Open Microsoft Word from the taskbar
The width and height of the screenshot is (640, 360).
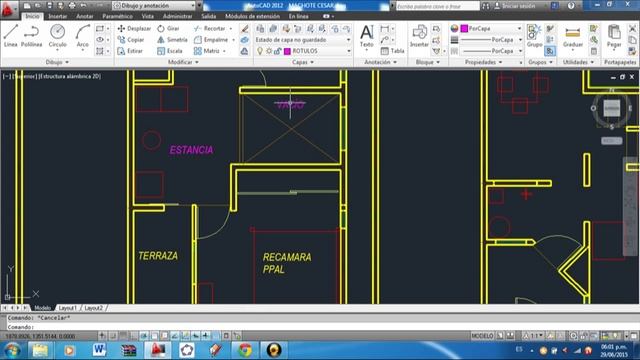[x=99, y=350]
